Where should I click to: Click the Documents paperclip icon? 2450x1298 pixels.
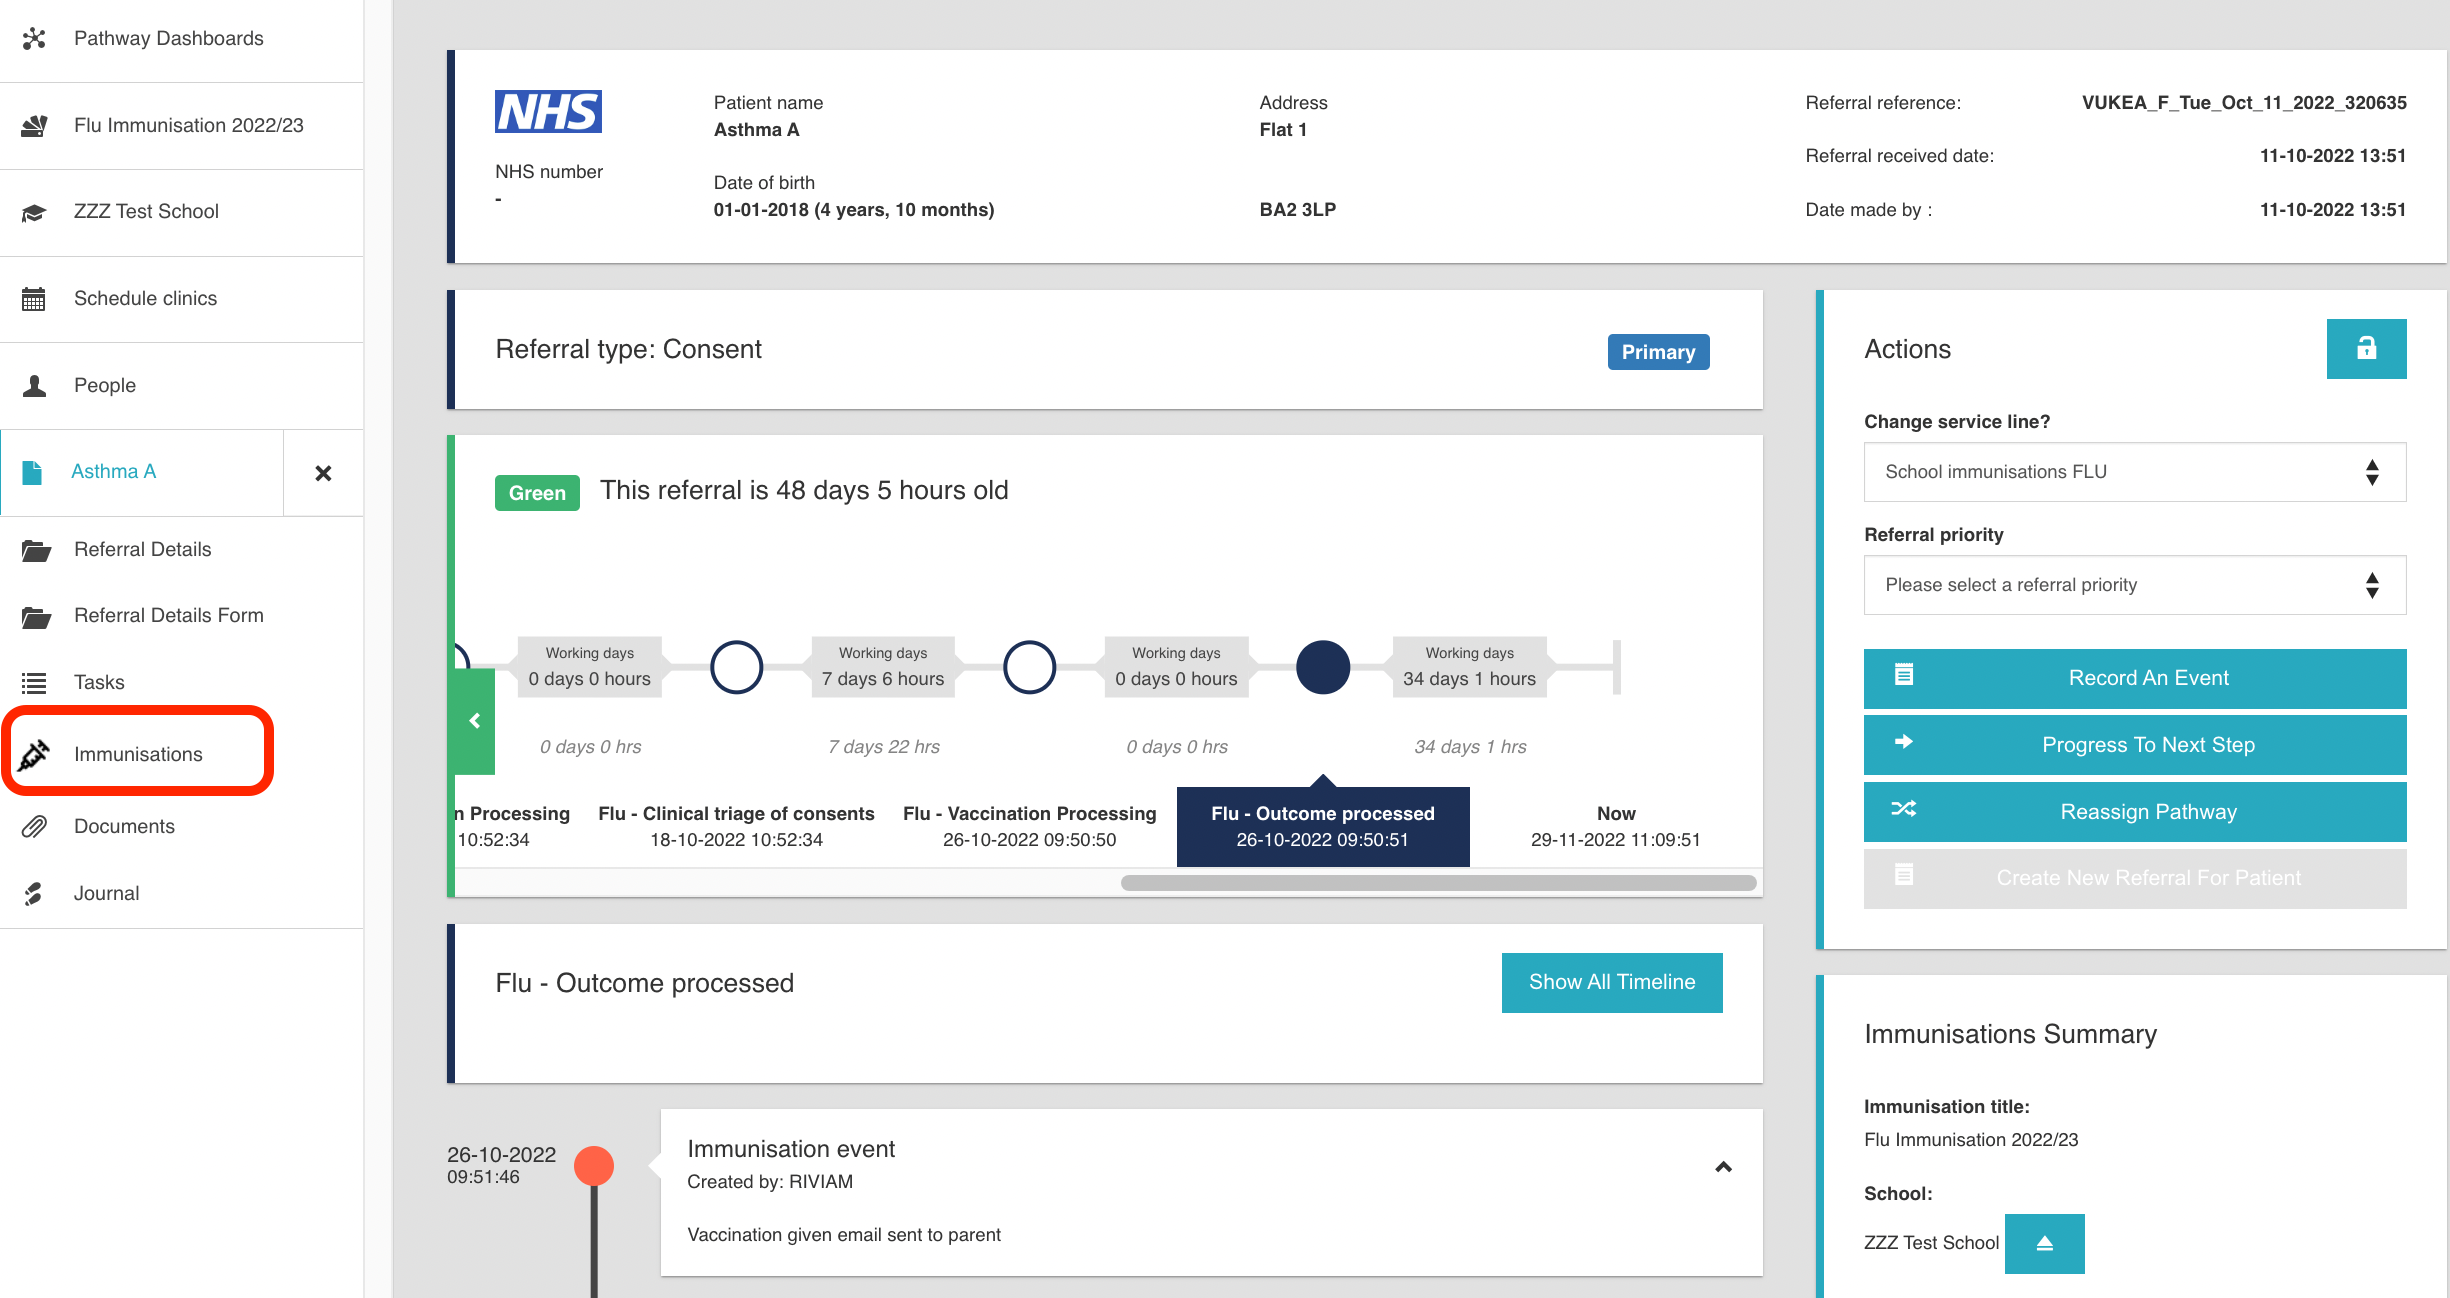[x=34, y=826]
